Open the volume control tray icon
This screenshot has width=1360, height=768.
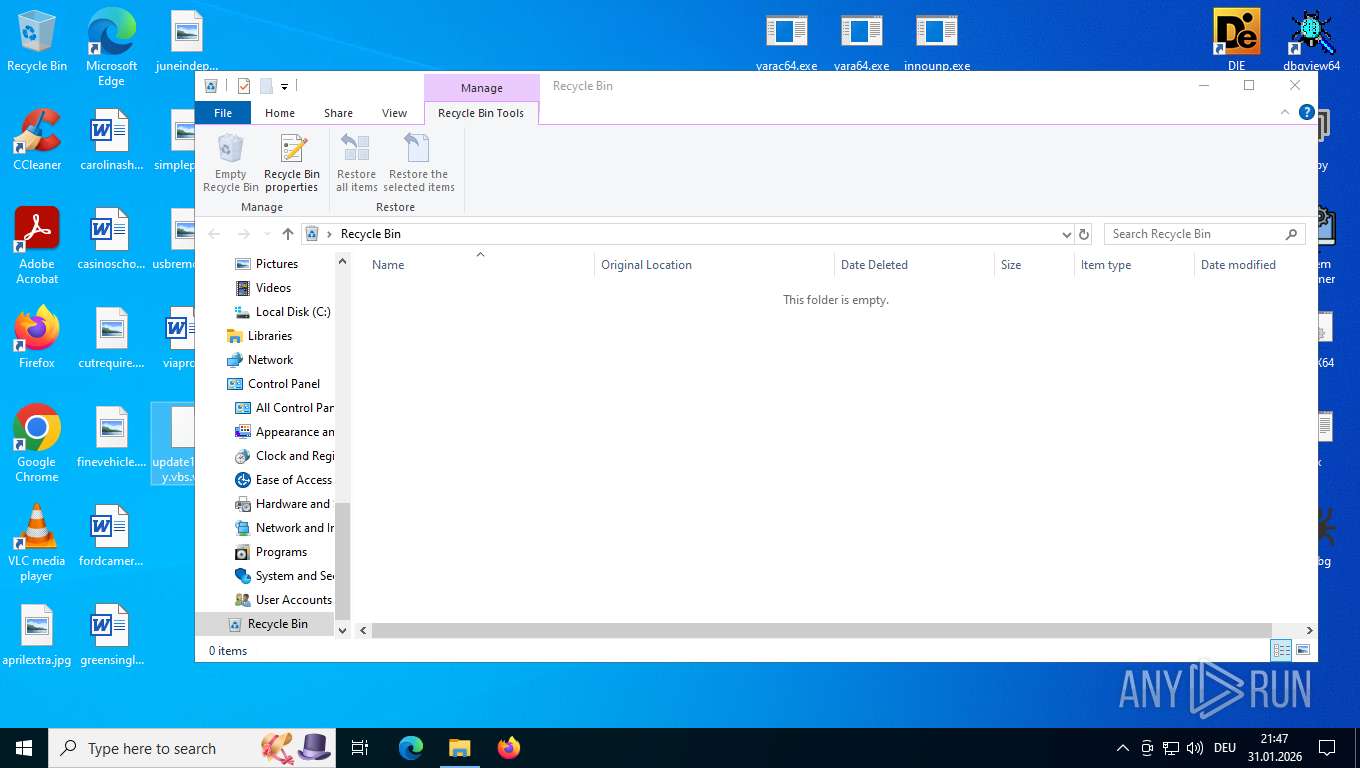click(x=1194, y=748)
